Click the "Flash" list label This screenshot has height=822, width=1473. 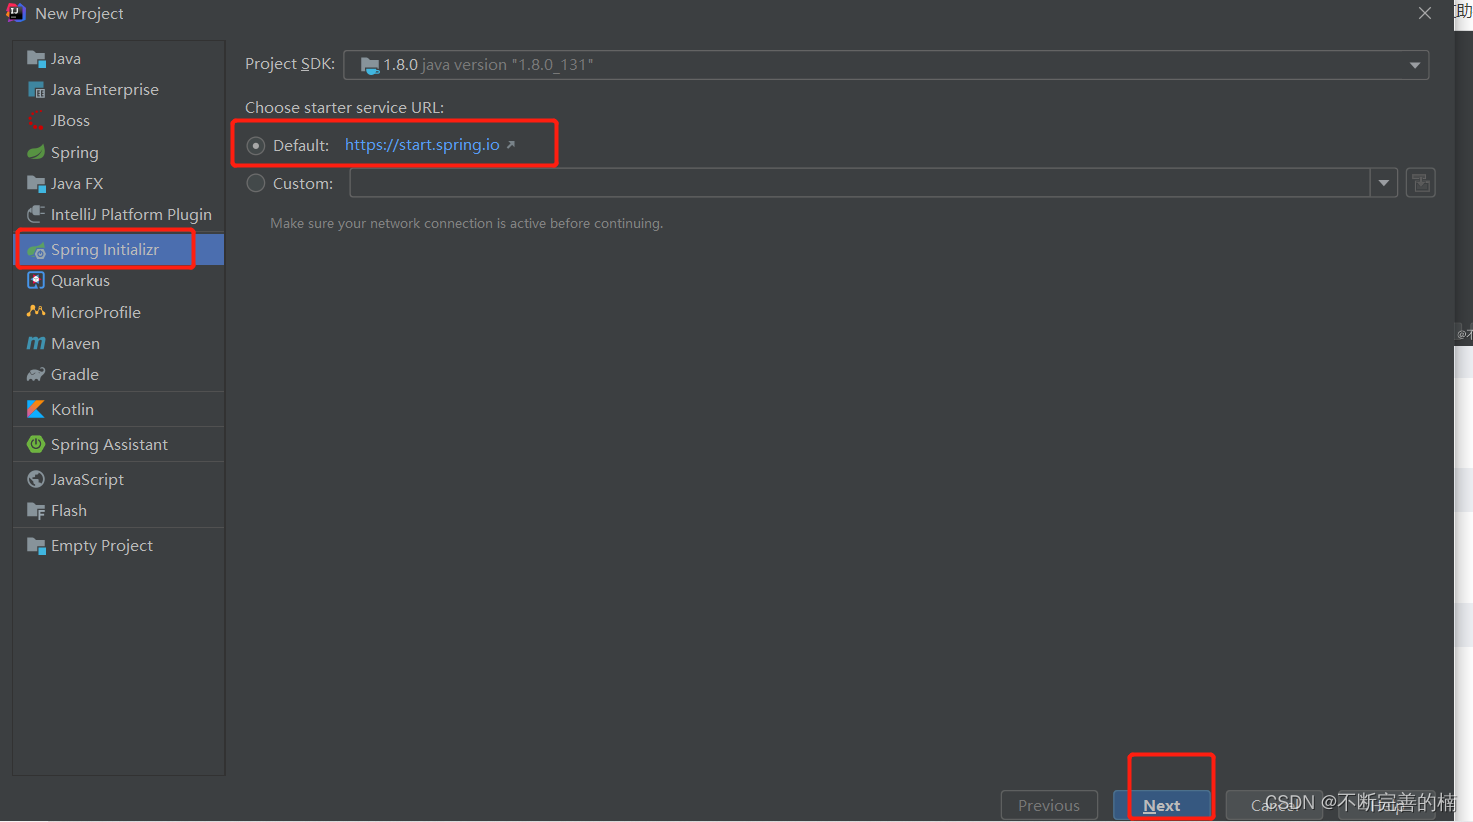click(x=69, y=511)
